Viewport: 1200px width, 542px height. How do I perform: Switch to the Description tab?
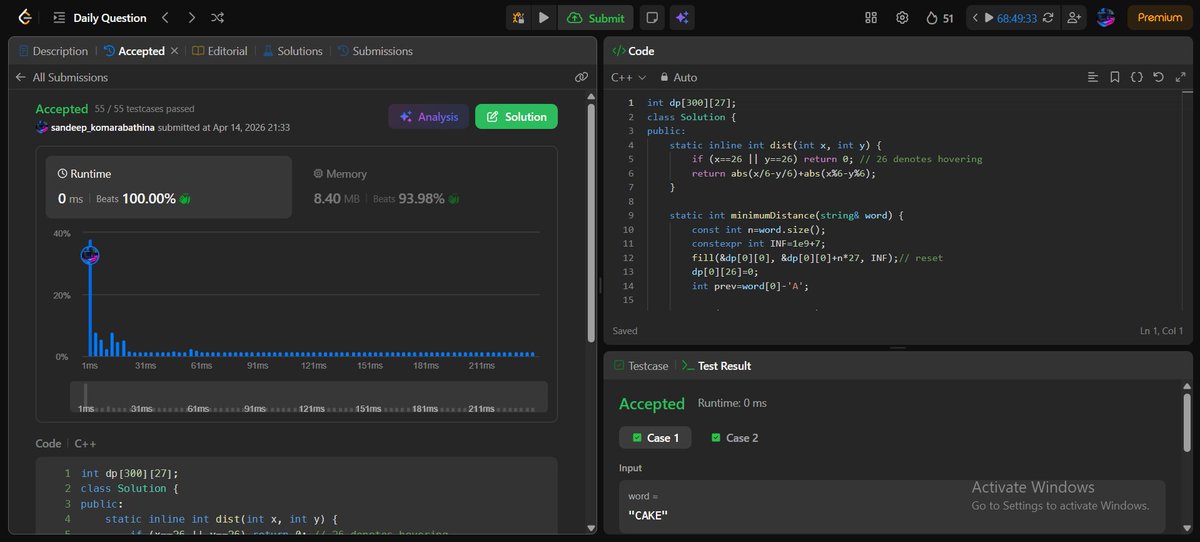53,51
